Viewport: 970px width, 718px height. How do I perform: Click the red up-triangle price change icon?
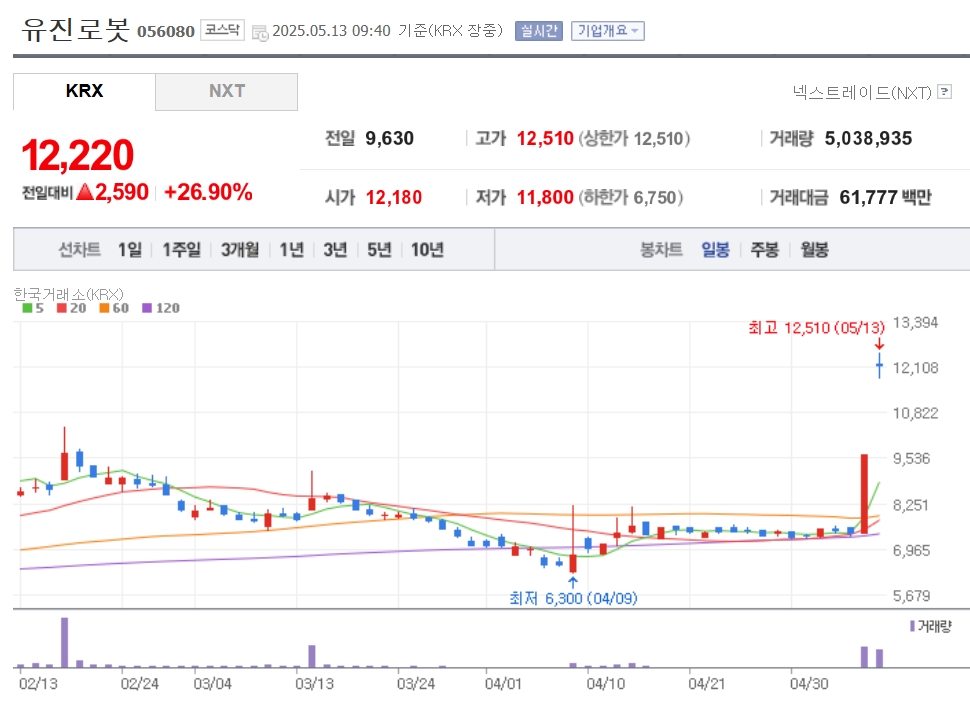tap(85, 192)
